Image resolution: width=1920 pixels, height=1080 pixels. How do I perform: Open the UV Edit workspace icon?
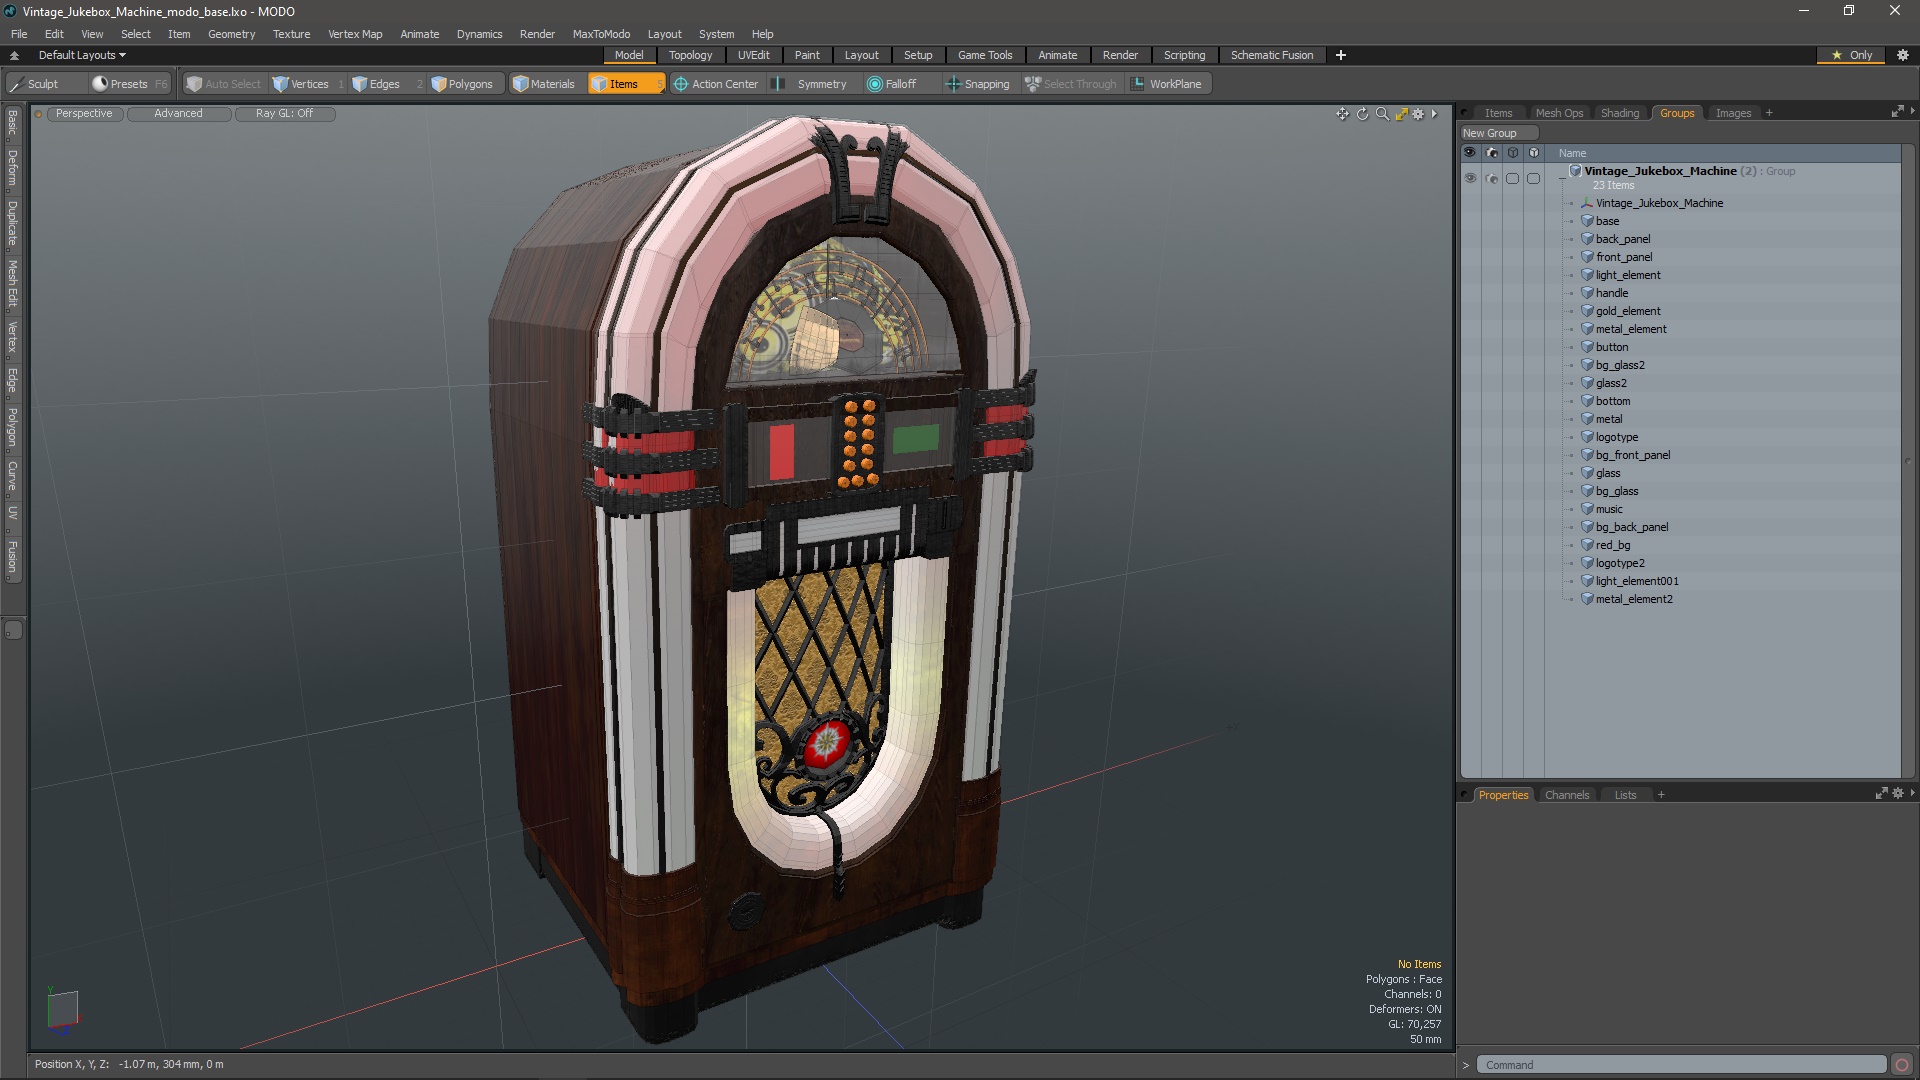coord(753,54)
